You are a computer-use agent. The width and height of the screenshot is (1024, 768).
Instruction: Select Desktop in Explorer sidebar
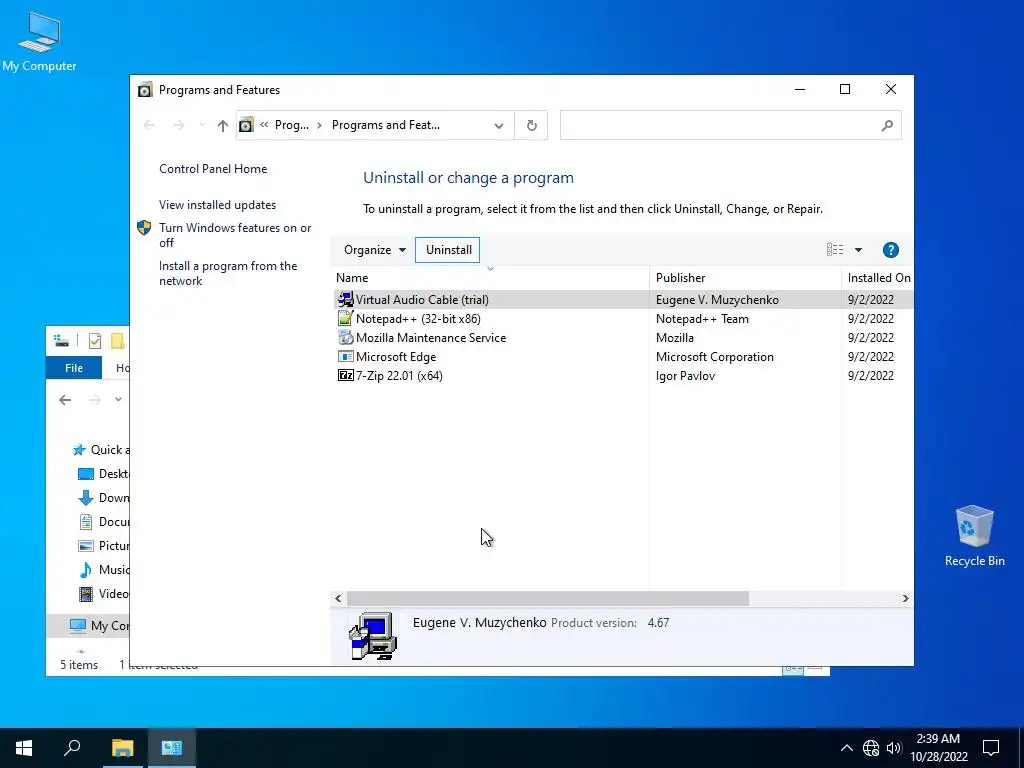103,474
